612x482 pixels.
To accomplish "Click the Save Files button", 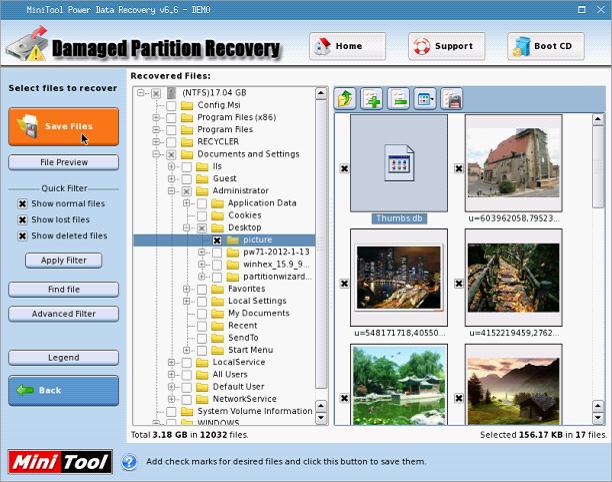I will (x=64, y=126).
